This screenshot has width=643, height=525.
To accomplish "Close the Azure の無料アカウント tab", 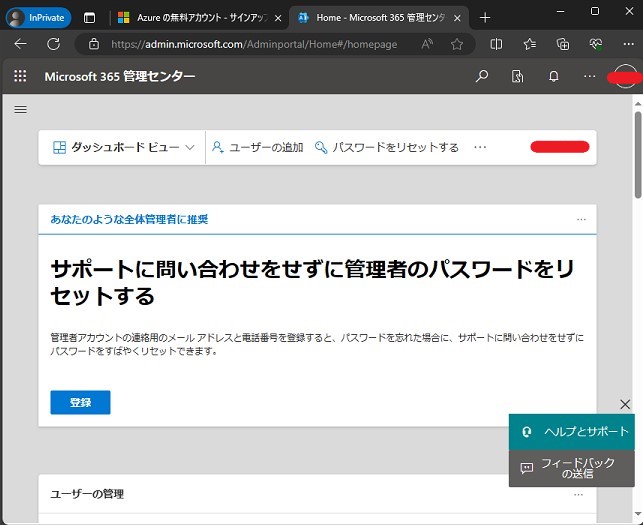I will coord(278,18).
